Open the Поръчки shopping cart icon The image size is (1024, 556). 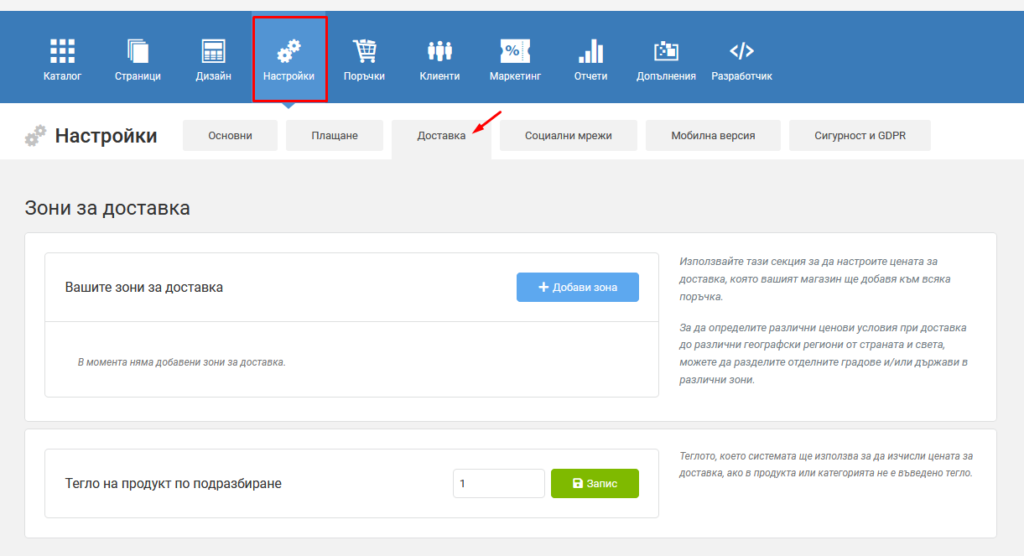click(364, 51)
